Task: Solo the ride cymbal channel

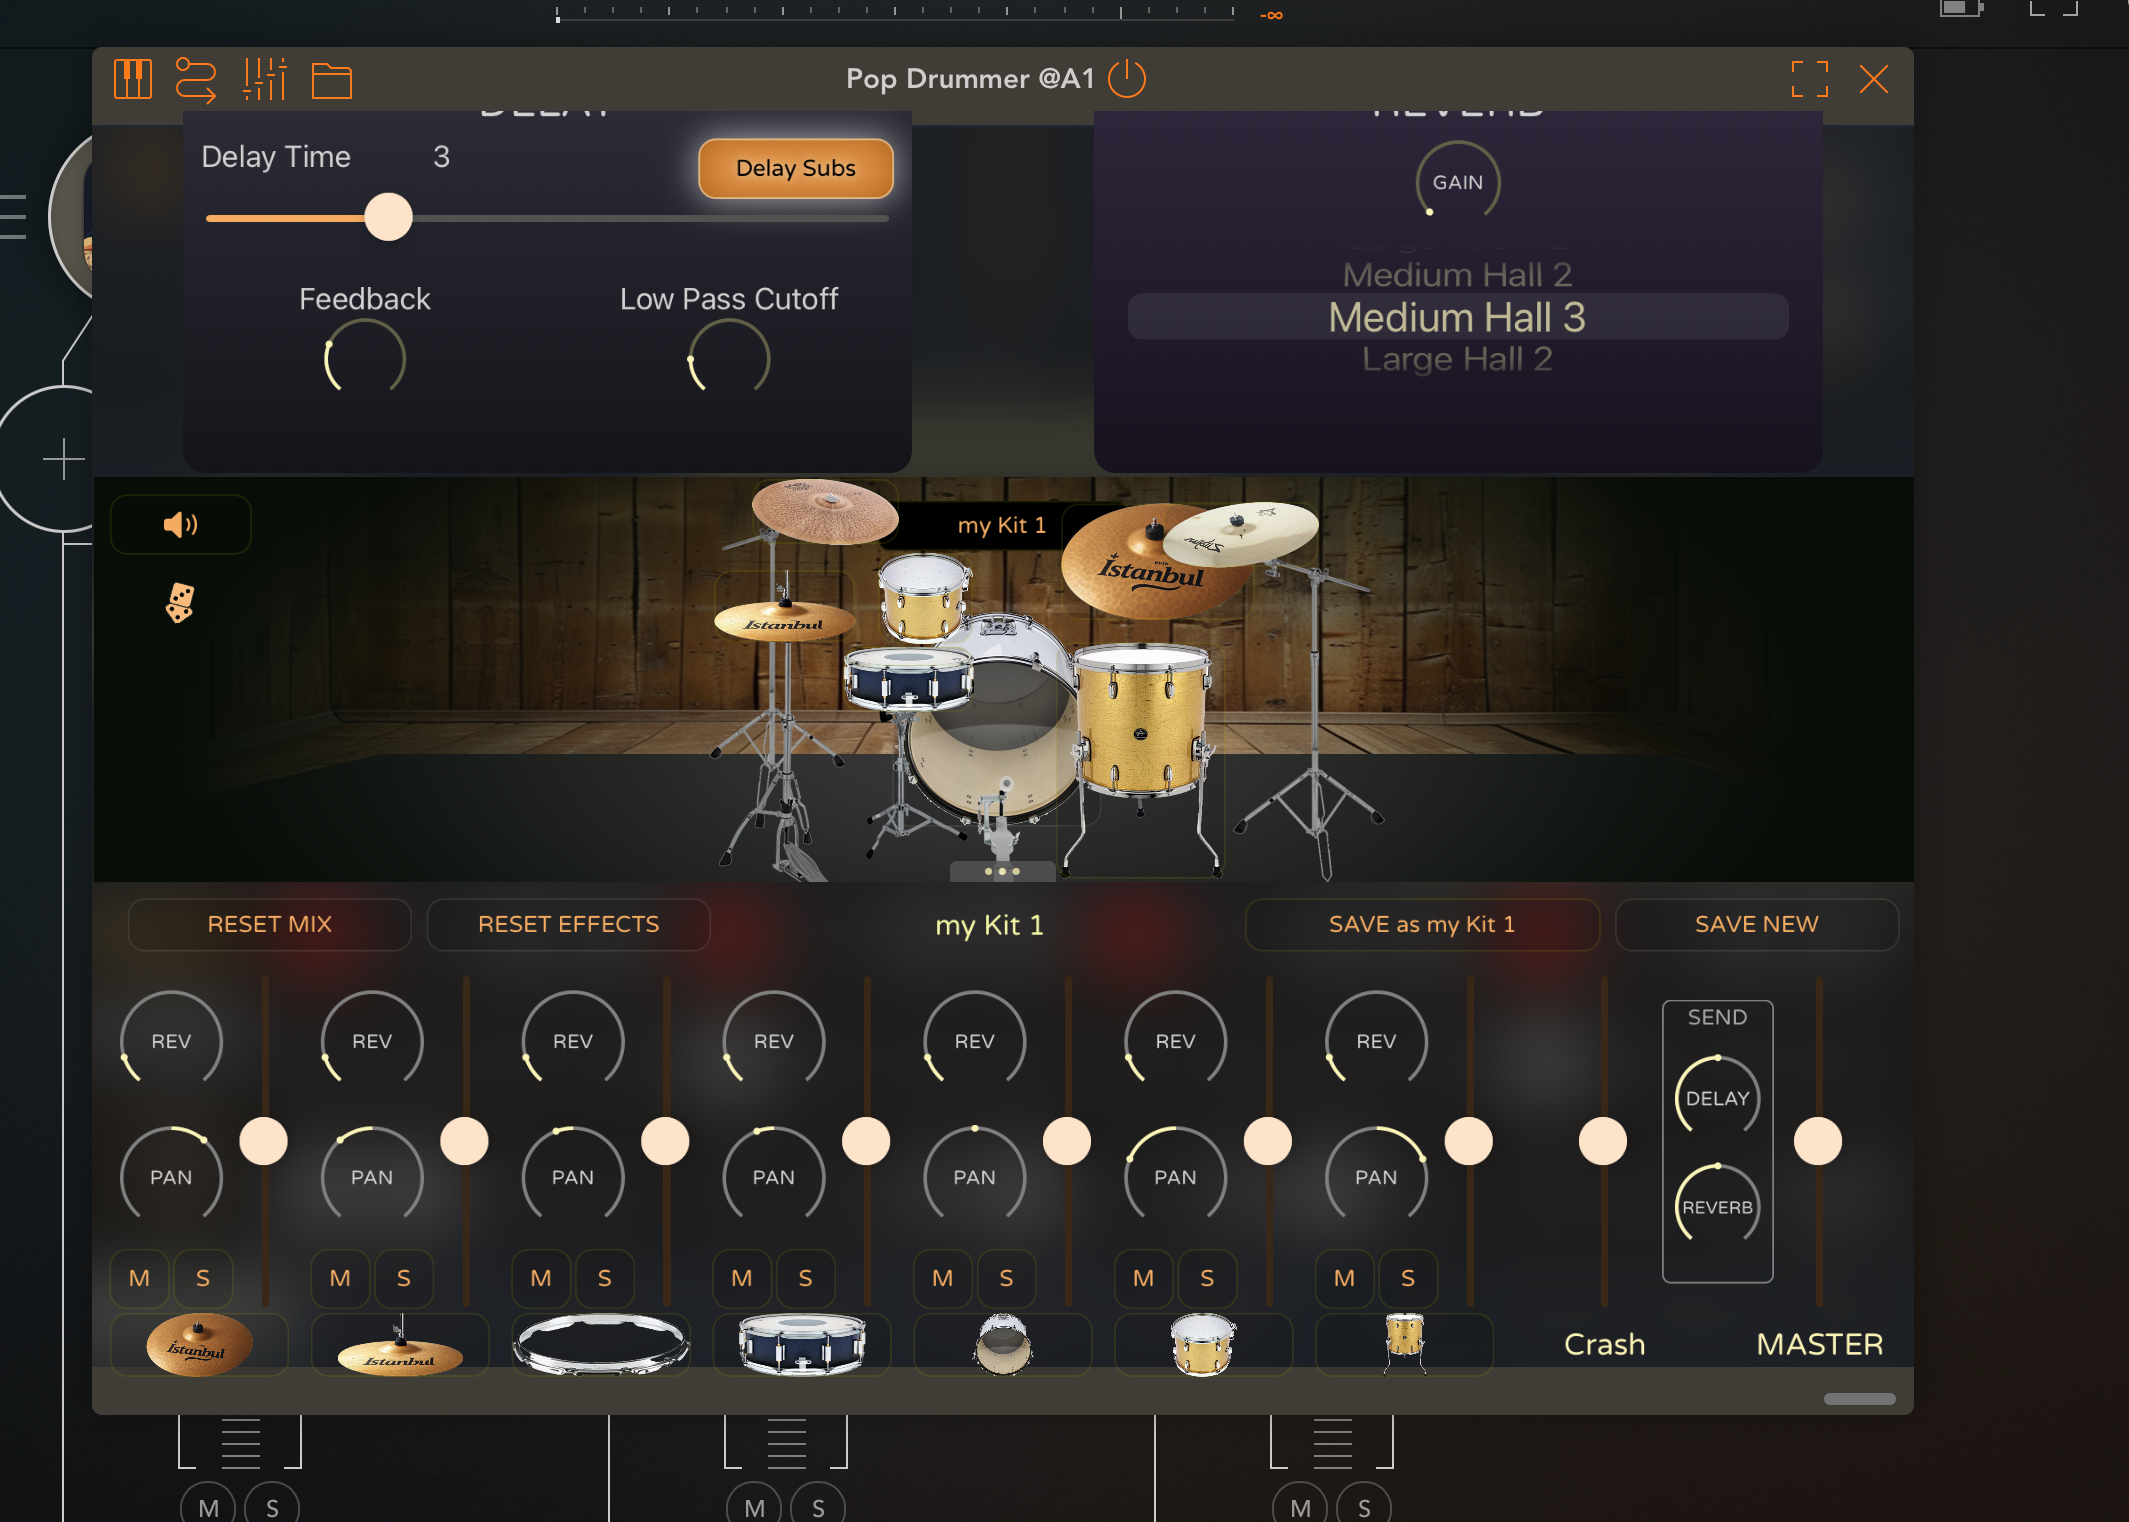Action: (203, 1278)
